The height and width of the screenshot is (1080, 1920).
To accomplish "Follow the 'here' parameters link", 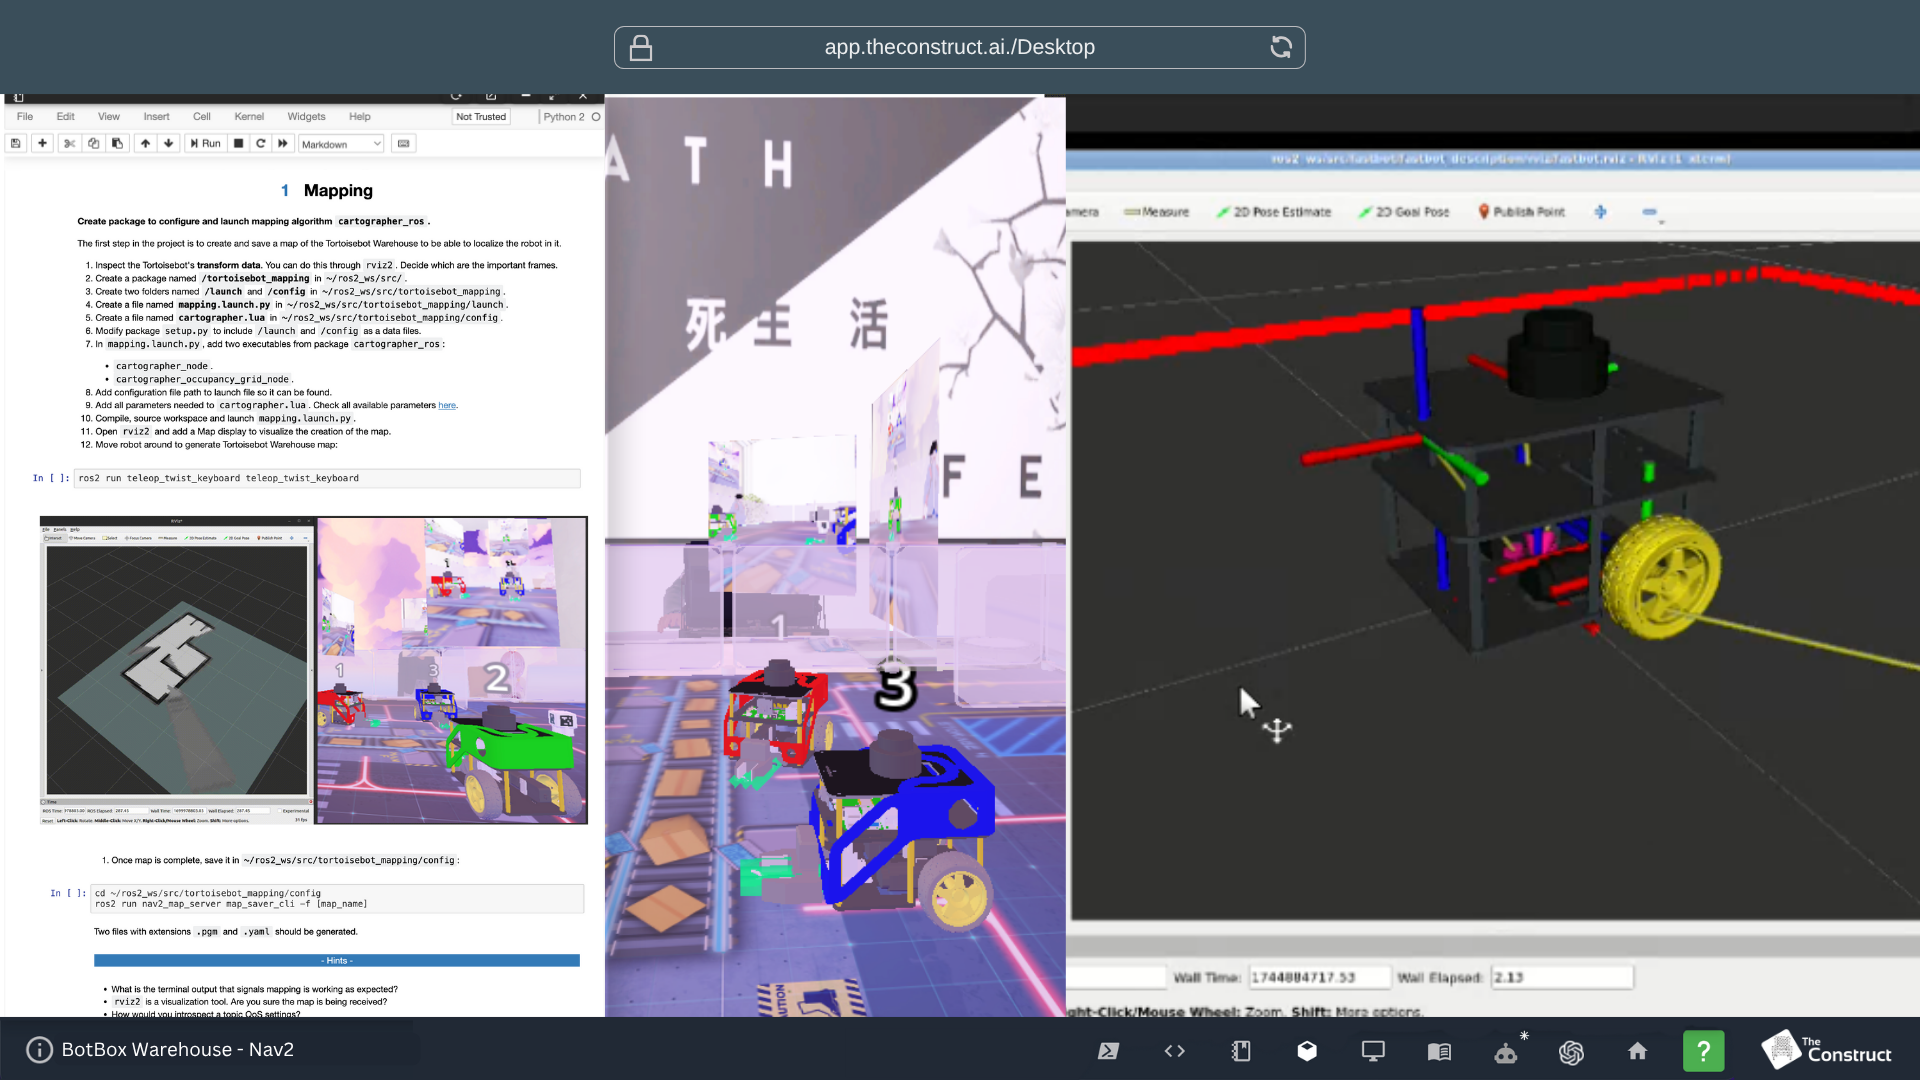I will (x=447, y=406).
